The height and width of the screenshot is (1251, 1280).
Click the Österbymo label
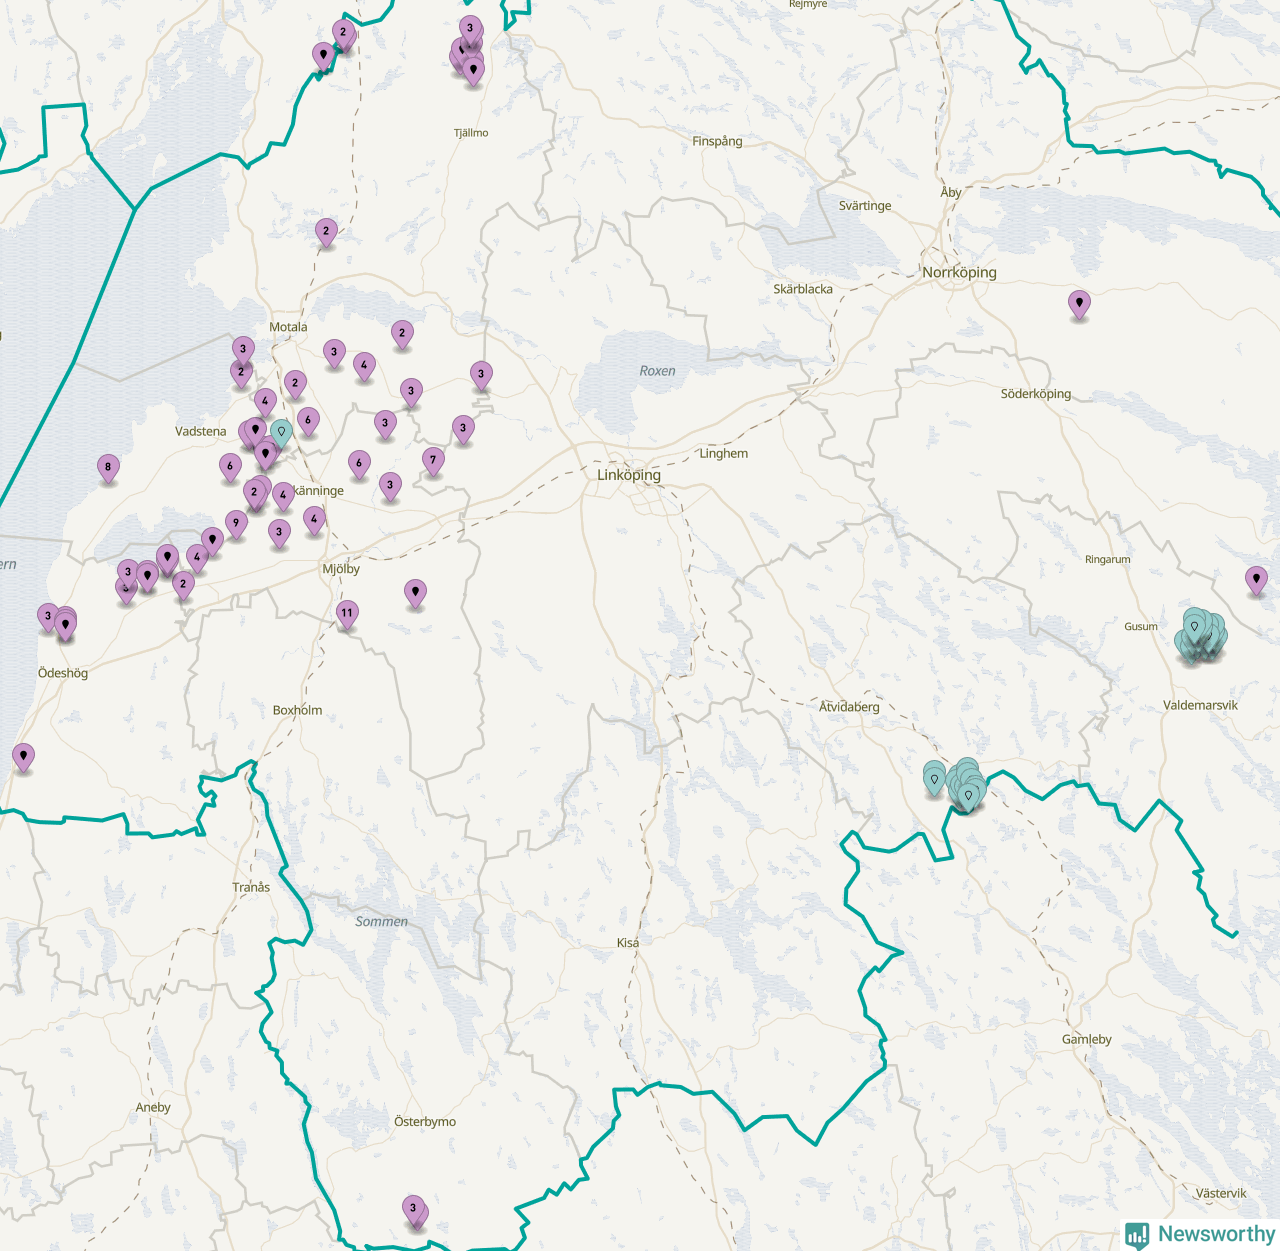(425, 1122)
